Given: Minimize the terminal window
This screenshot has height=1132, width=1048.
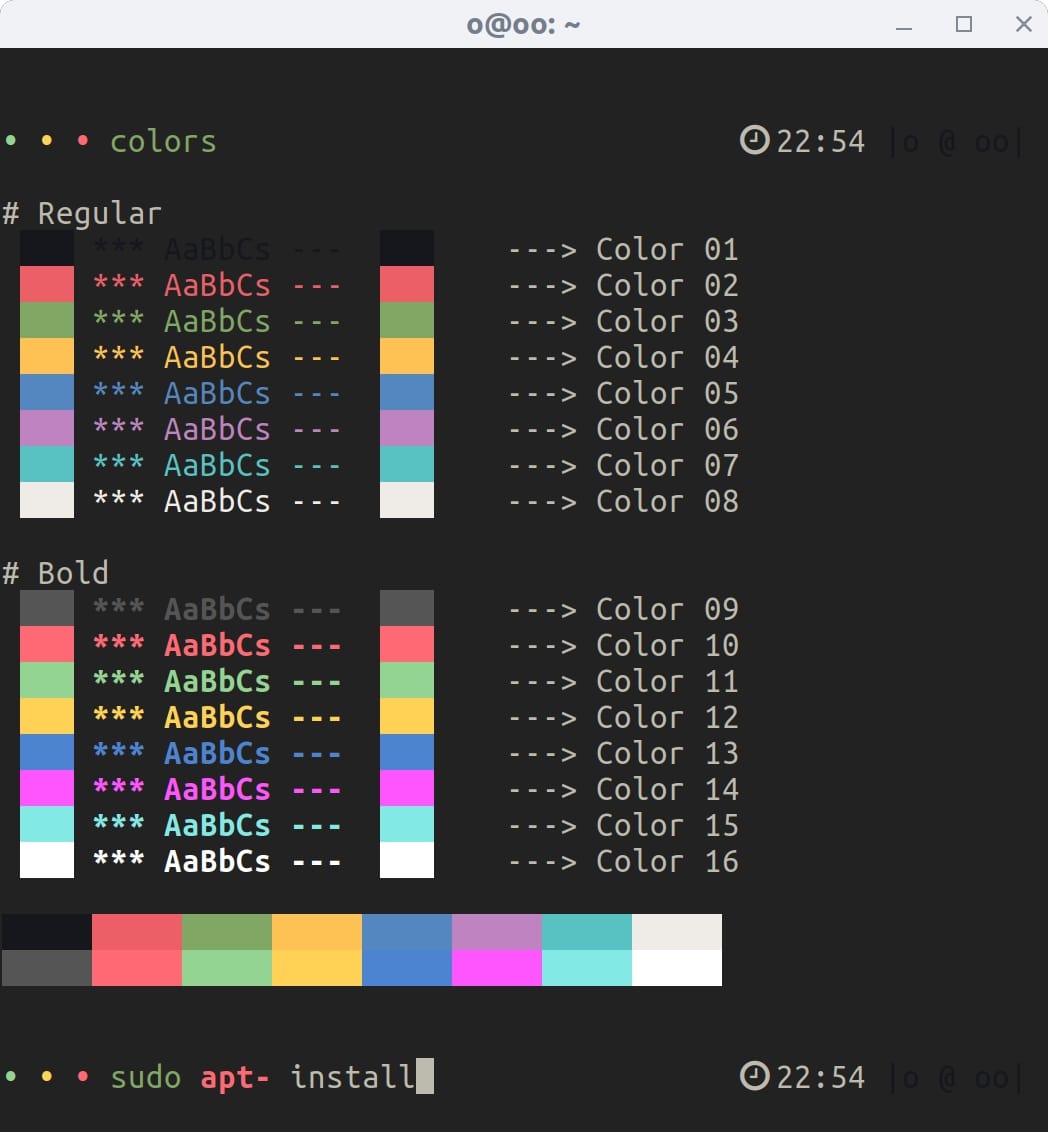Looking at the screenshot, I should pyautogui.click(x=904, y=25).
